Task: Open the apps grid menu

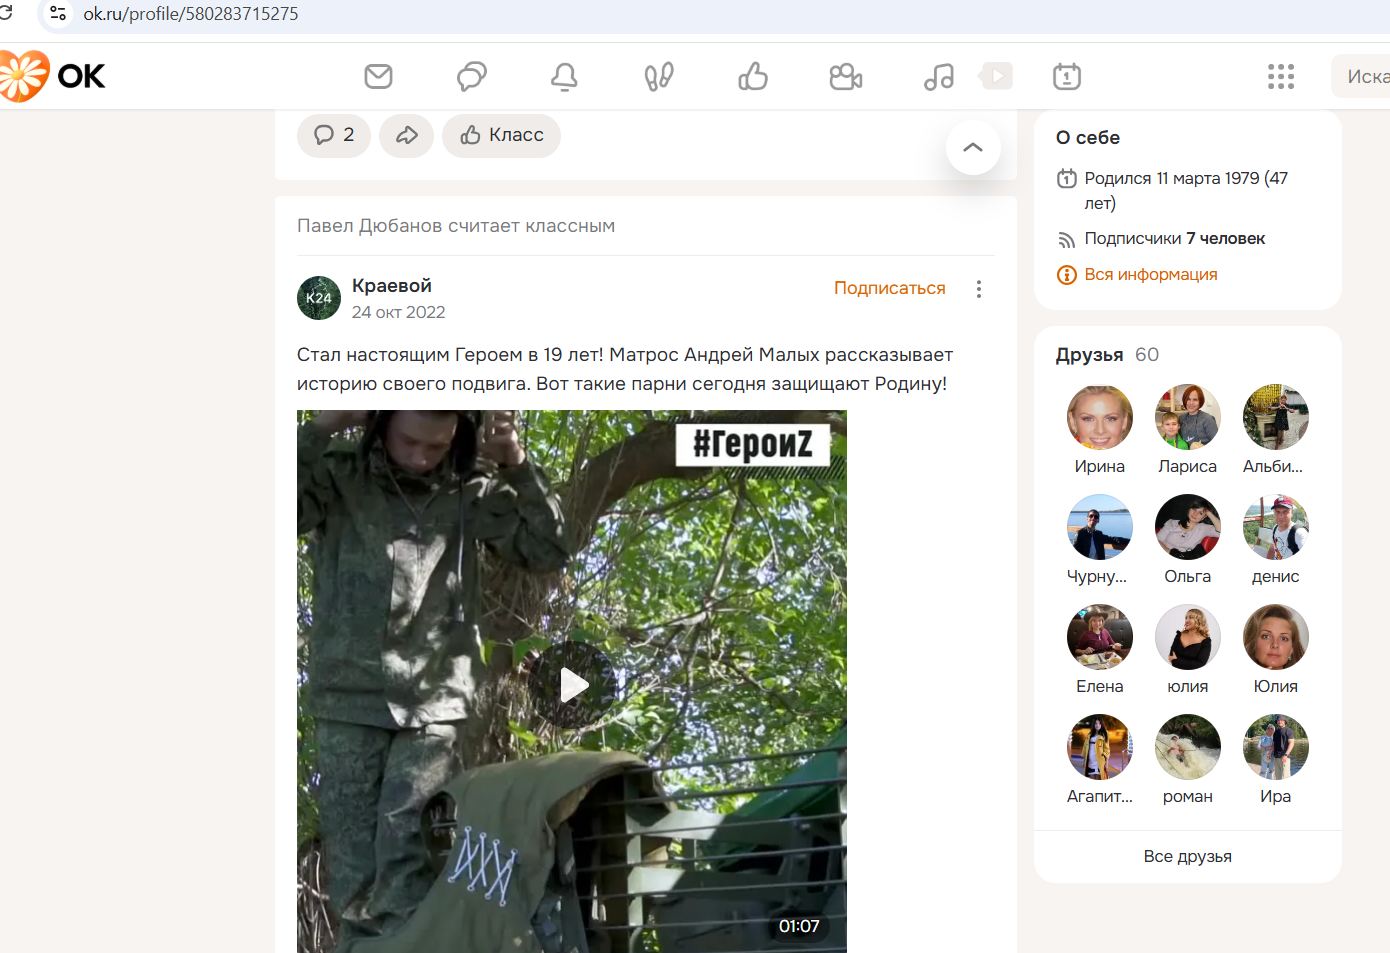Action: point(1281,76)
